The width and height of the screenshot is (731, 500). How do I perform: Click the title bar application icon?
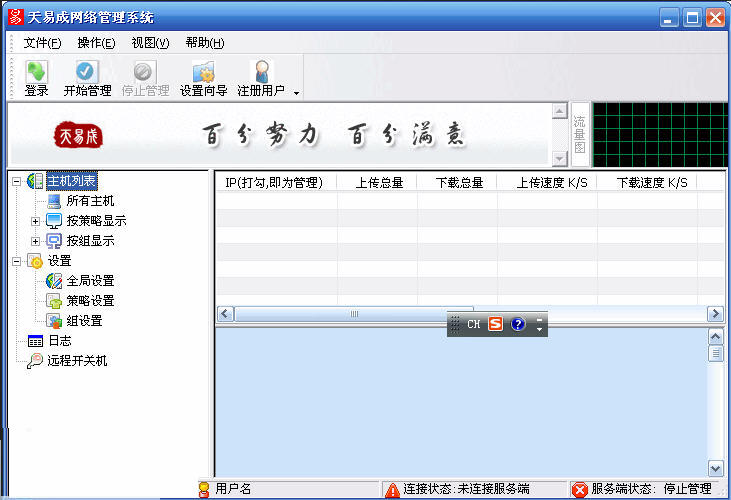pyautogui.click(x=15, y=17)
